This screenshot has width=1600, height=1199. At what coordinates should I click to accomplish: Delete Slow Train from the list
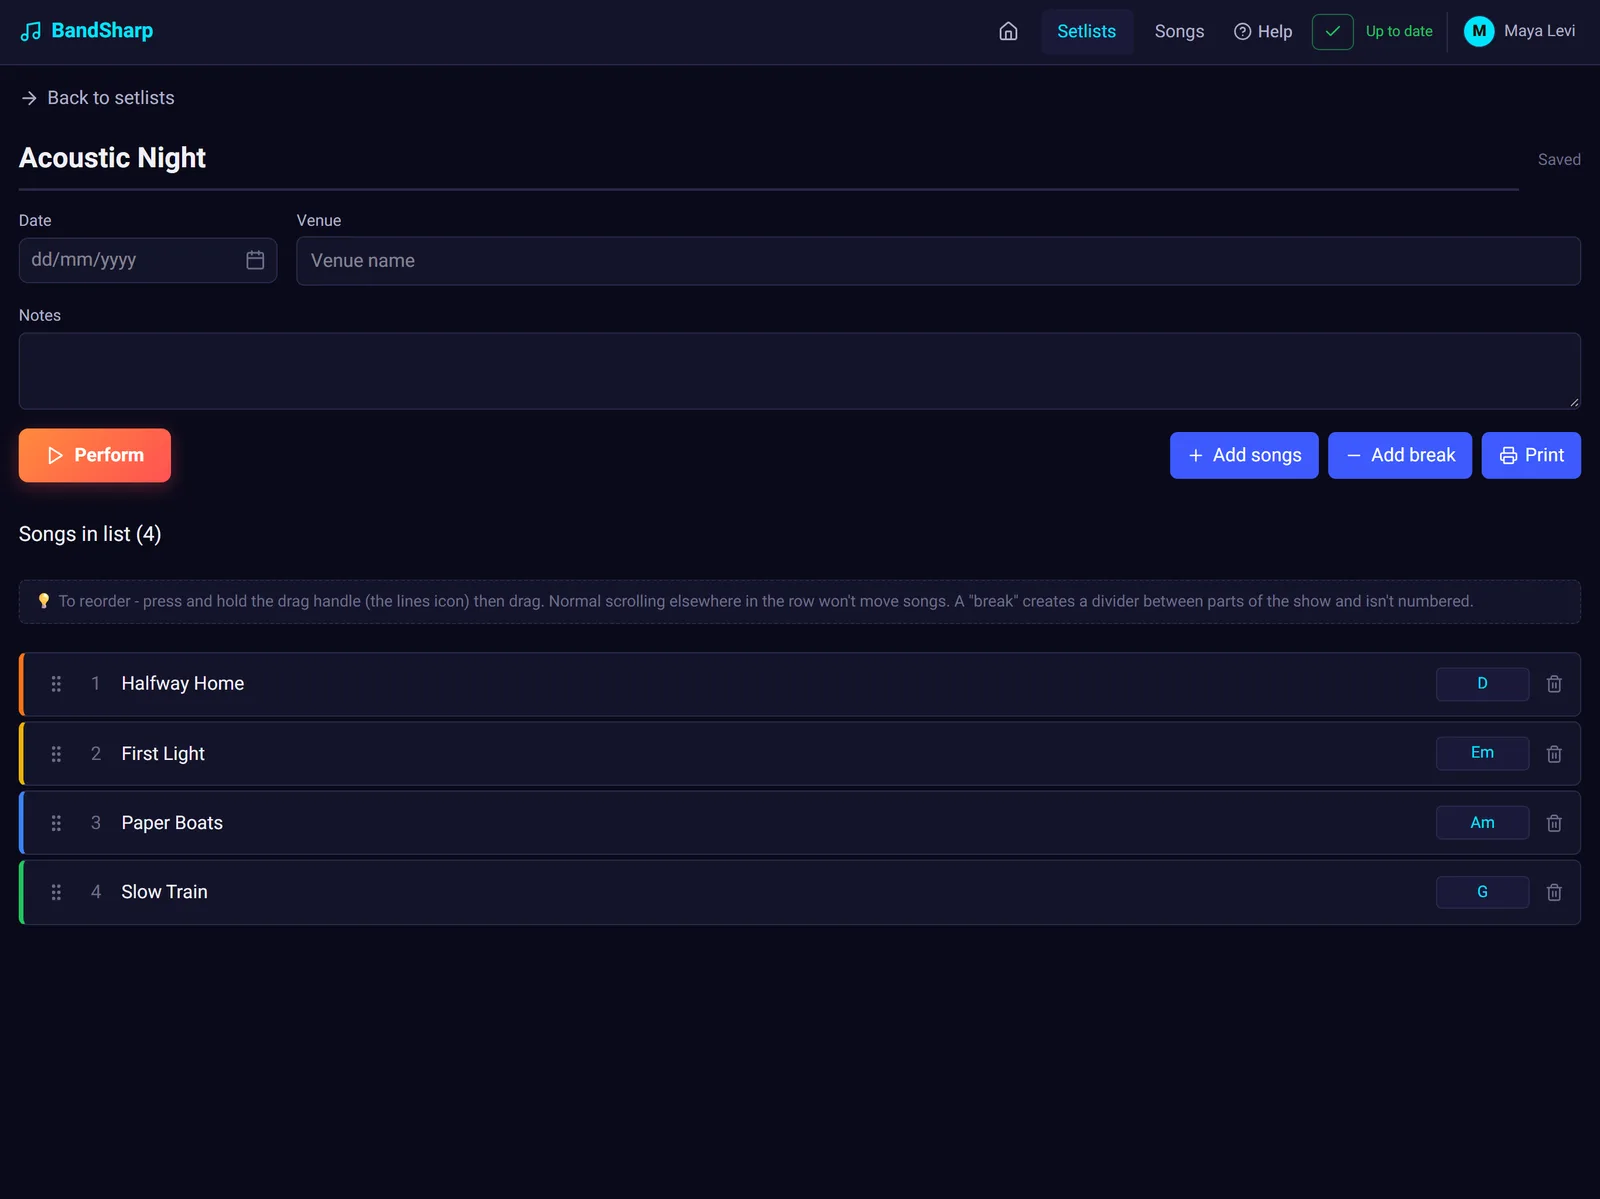(x=1554, y=892)
